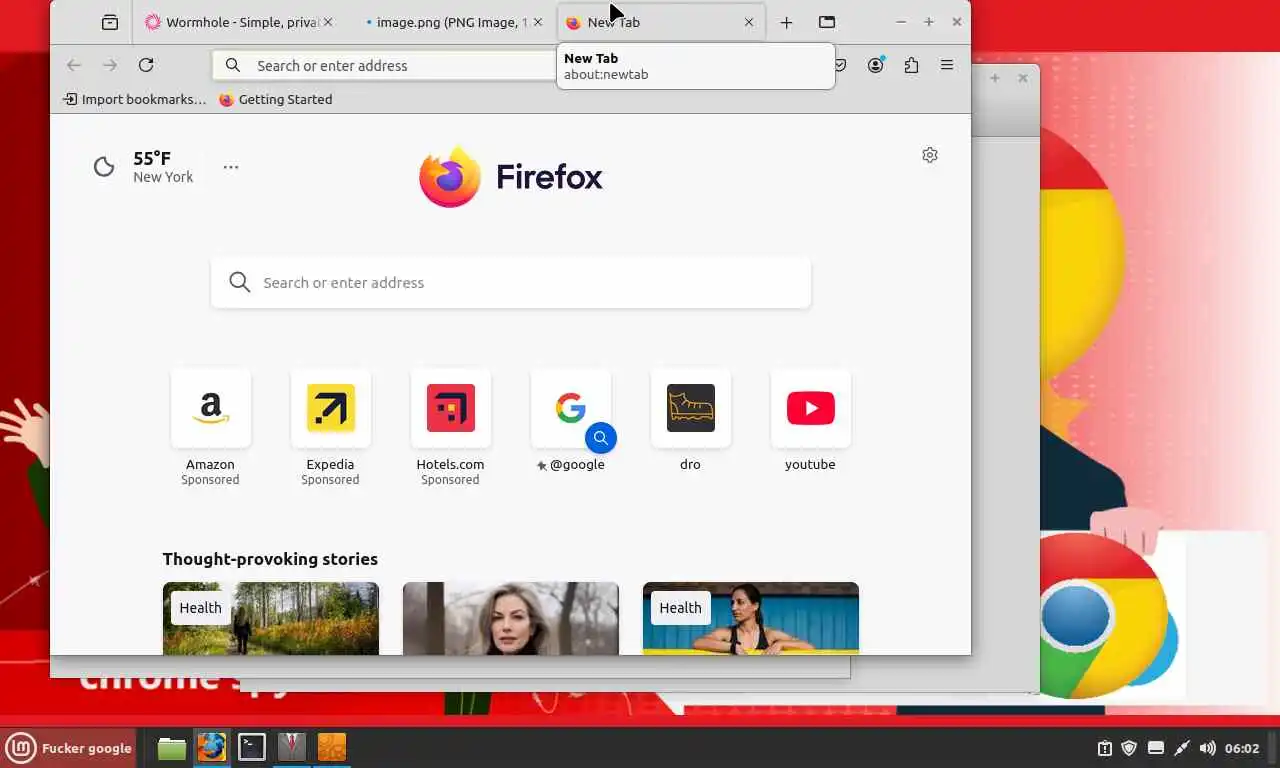Open the shield tray icon
Screen dimensions: 1280x768
pyautogui.click(x=1129, y=748)
